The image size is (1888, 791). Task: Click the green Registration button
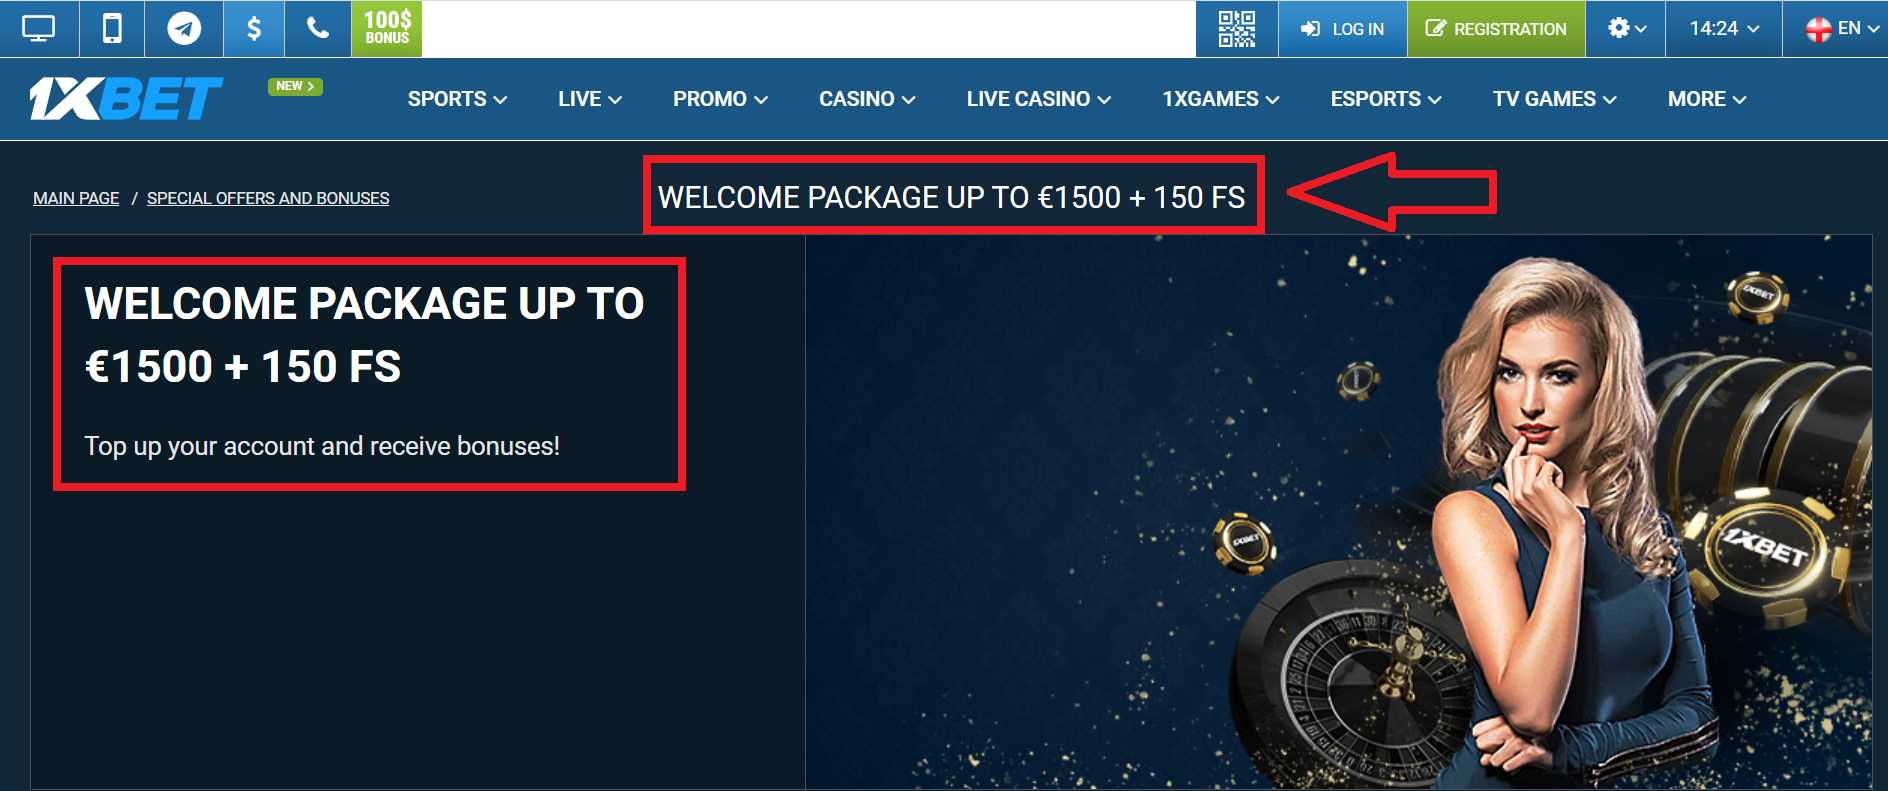(x=1496, y=29)
